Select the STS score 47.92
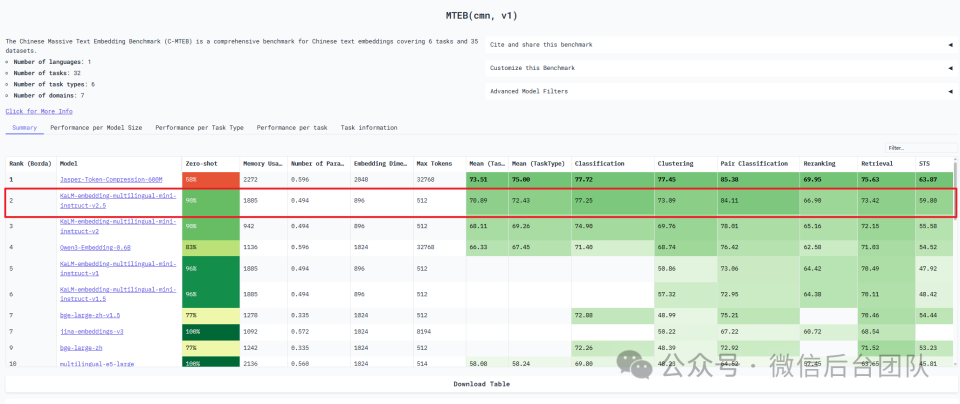Viewport: 960px width, 404px height. click(934, 269)
